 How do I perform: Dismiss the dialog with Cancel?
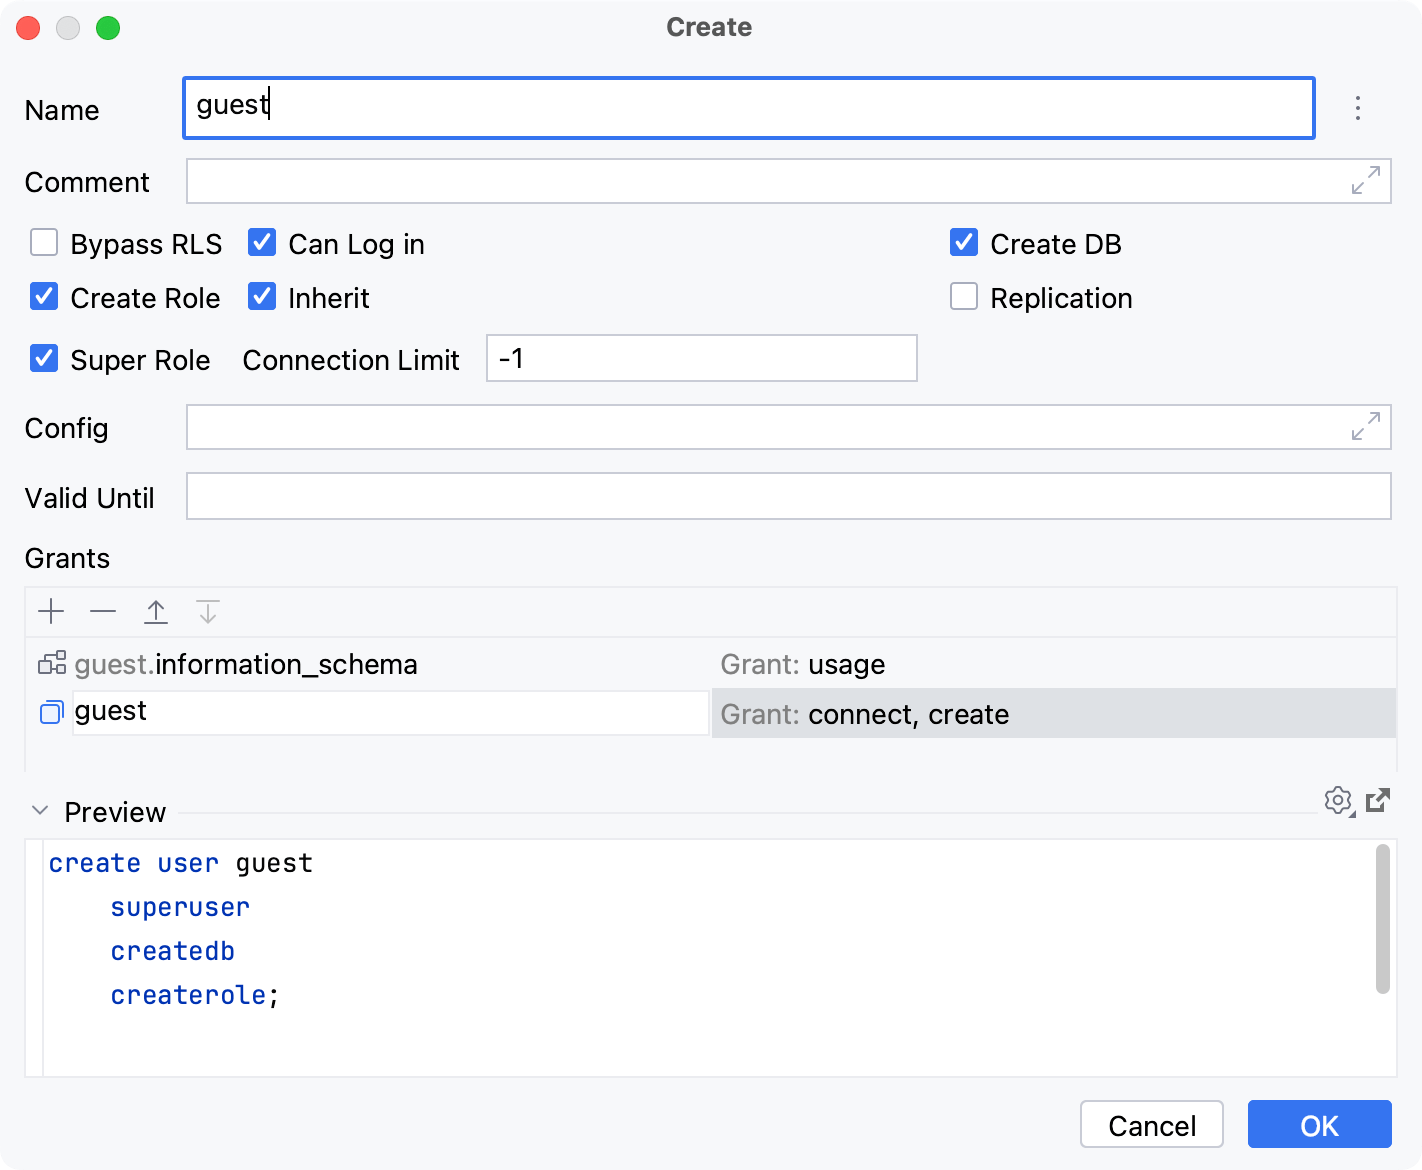click(x=1151, y=1124)
